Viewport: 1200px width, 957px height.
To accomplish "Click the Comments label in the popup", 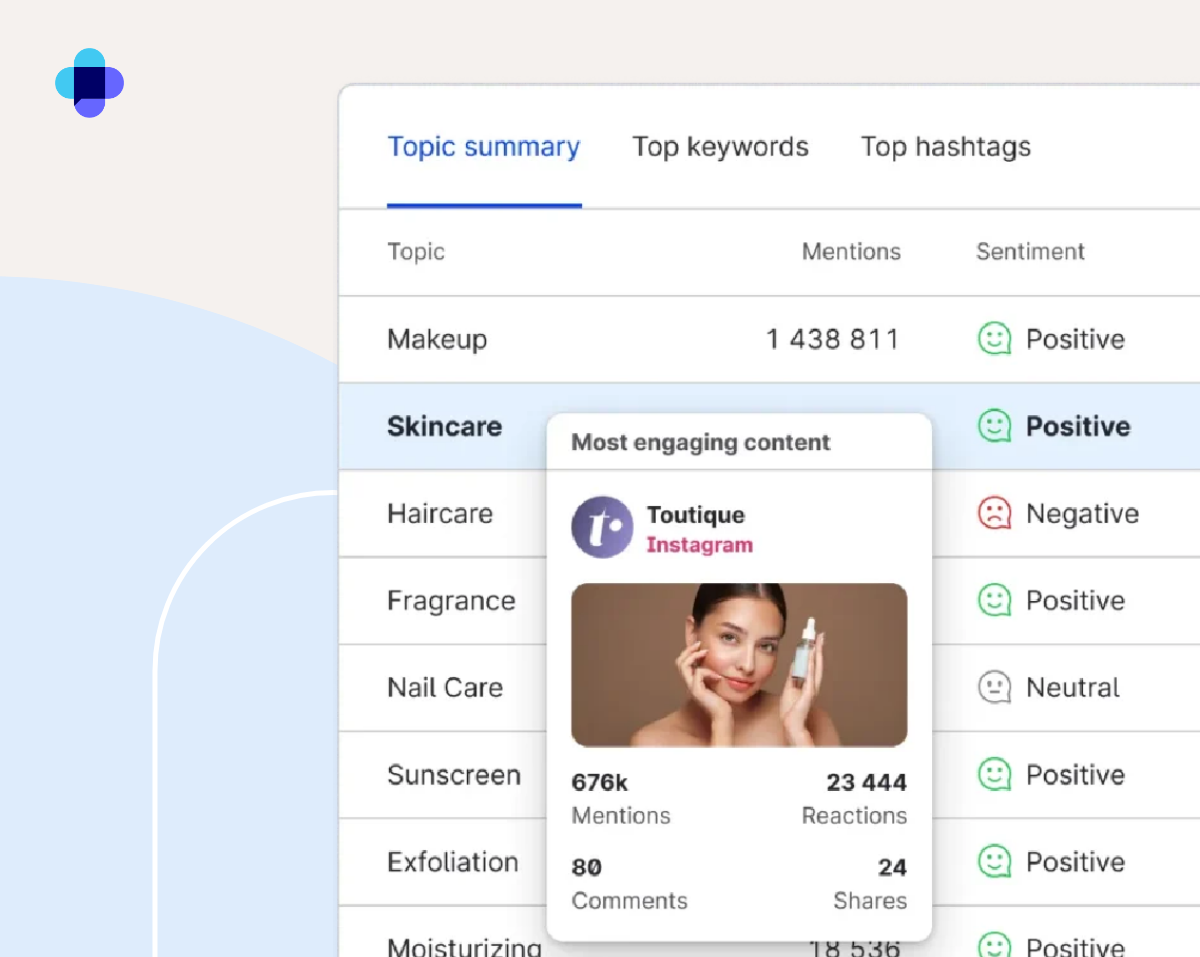I will 630,901.
